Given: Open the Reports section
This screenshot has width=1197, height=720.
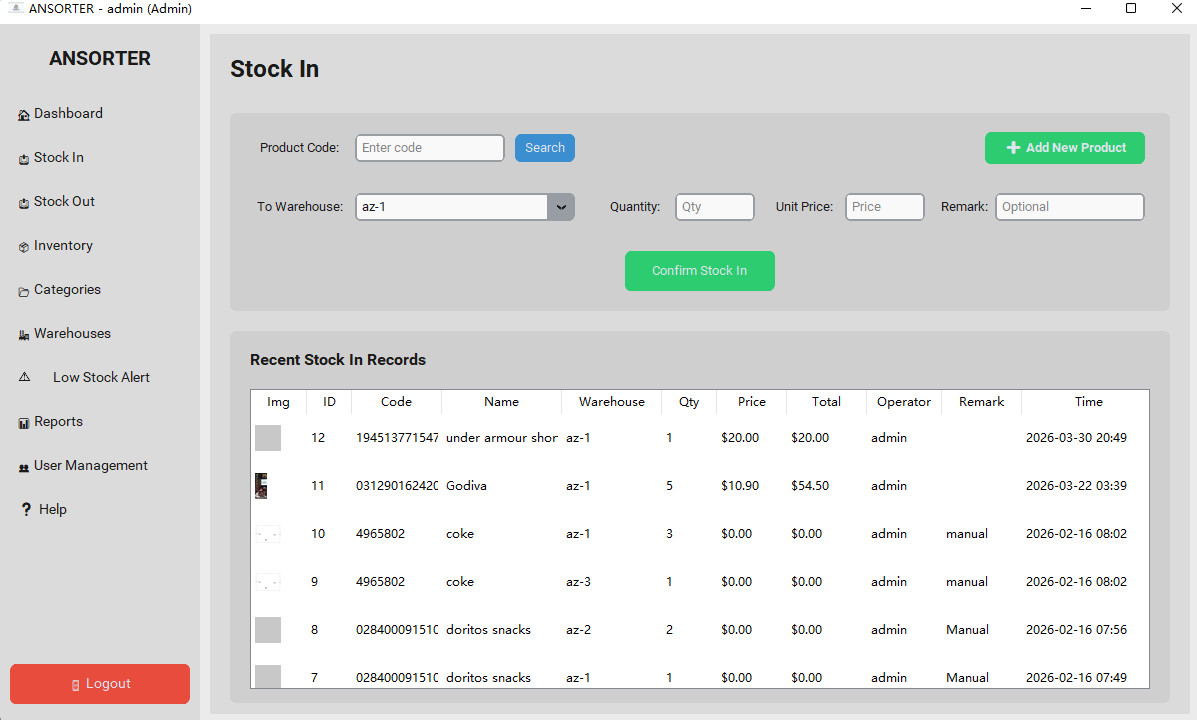Looking at the screenshot, I should point(58,421).
